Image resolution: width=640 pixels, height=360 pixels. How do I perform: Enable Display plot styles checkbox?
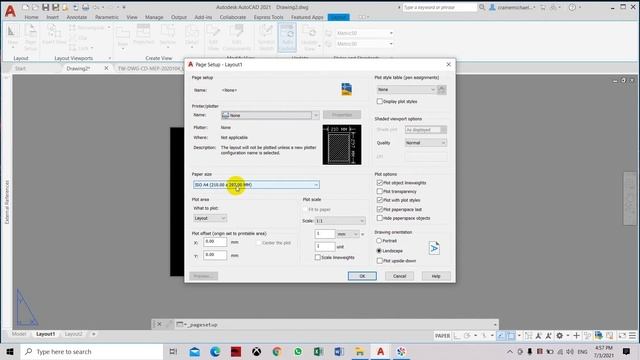380,101
